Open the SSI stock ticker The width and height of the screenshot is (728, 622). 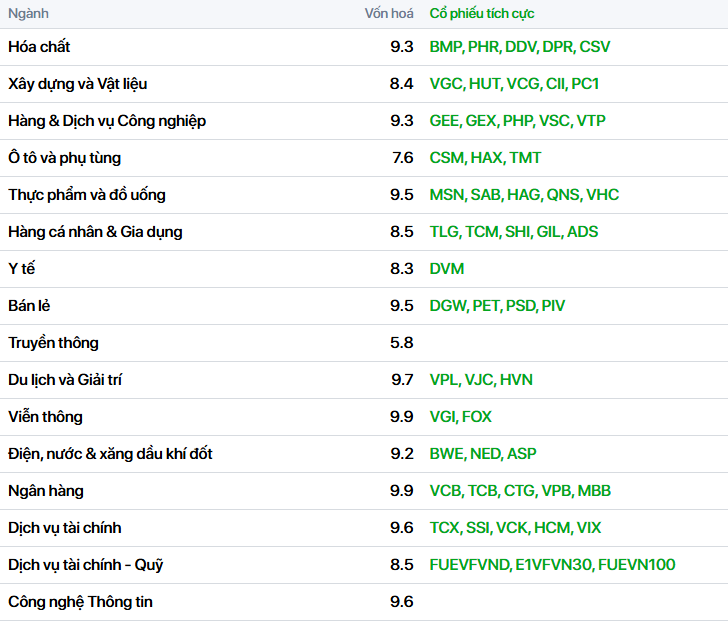pos(477,528)
